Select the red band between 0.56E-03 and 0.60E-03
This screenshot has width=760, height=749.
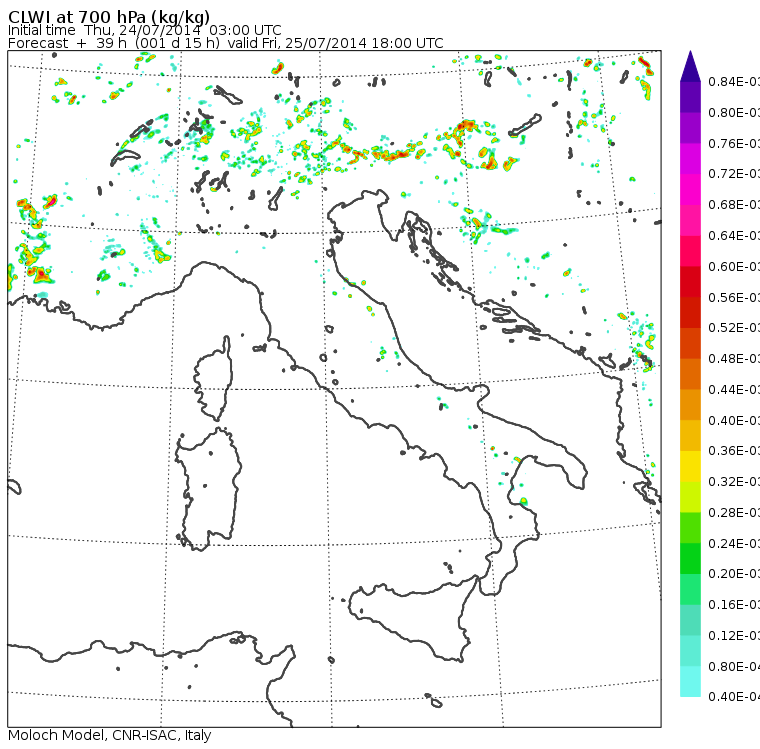[690, 282]
